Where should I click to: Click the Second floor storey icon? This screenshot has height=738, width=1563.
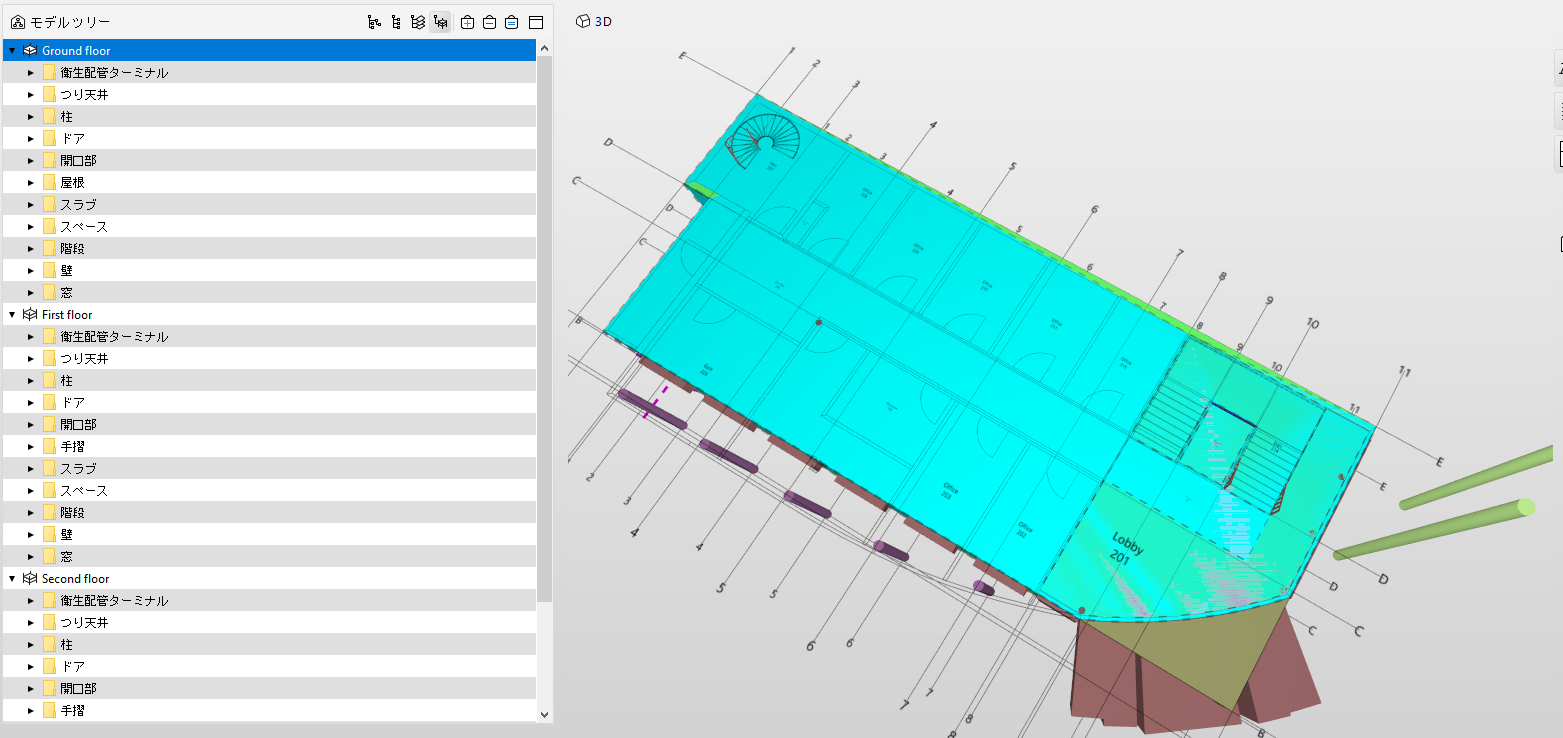tap(30, 578)
